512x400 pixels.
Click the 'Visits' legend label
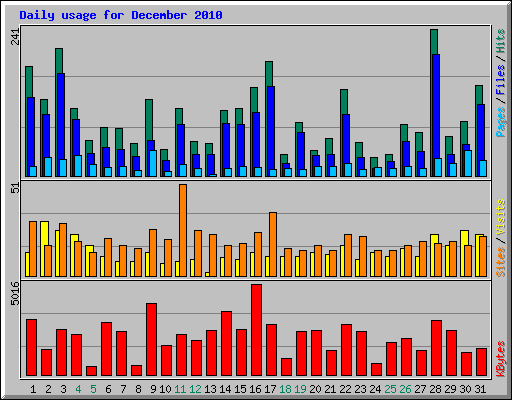point(500,217)
